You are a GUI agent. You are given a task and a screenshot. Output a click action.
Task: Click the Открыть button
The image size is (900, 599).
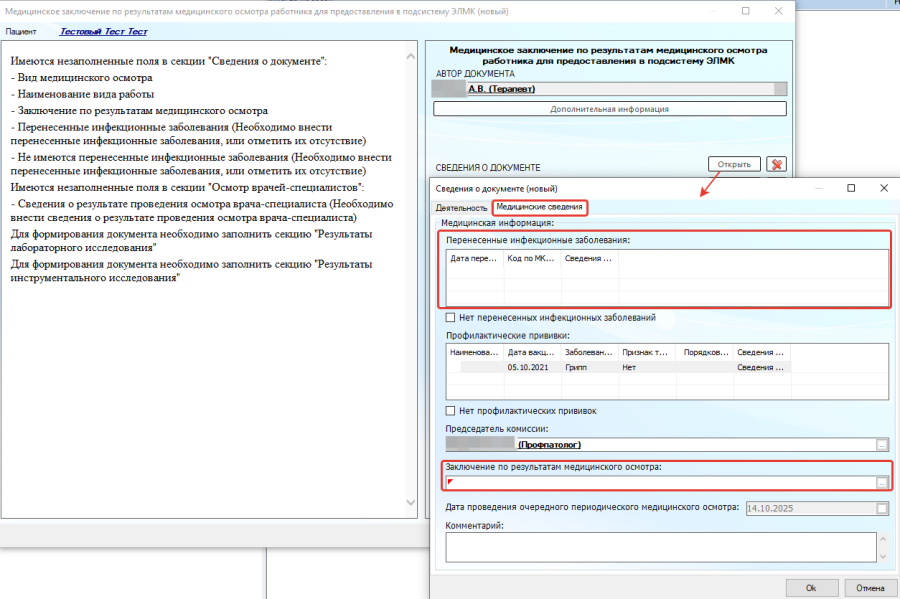[x=734, y=164]
